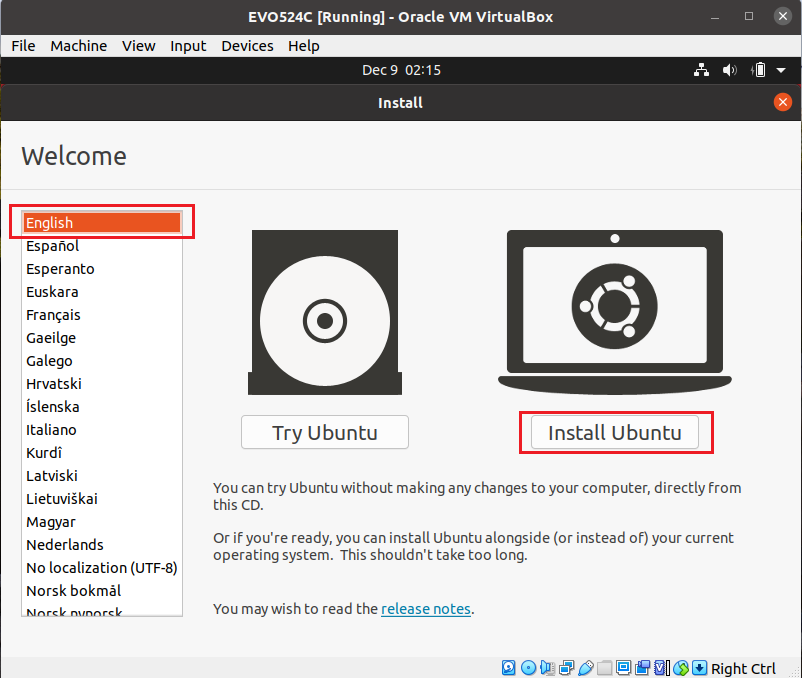Click the optical disc drive status icon

coord(528,667)
